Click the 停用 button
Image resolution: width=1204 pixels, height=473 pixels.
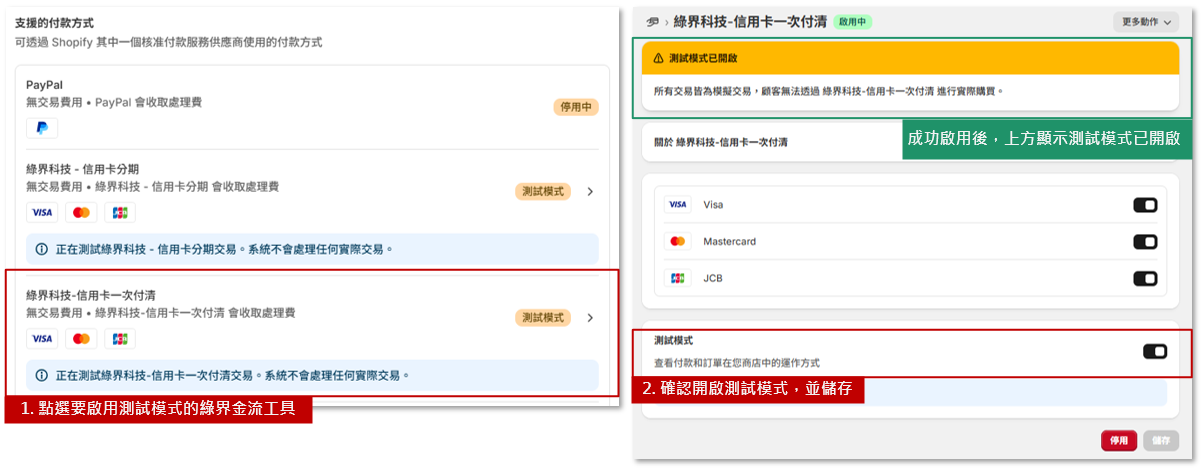[1119, 441]
